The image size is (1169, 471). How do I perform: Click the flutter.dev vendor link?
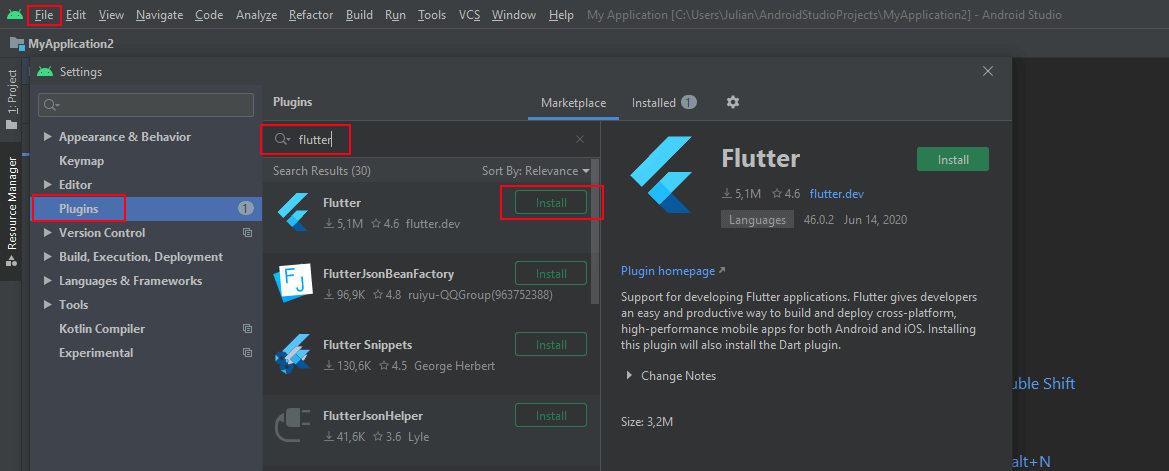click(x=836, y=194)
